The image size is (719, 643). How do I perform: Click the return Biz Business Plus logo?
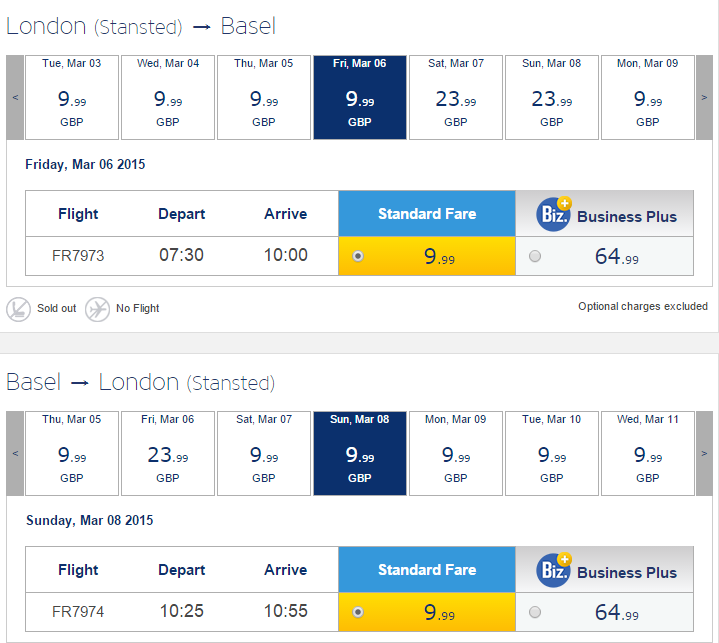(x=554, y=570)
